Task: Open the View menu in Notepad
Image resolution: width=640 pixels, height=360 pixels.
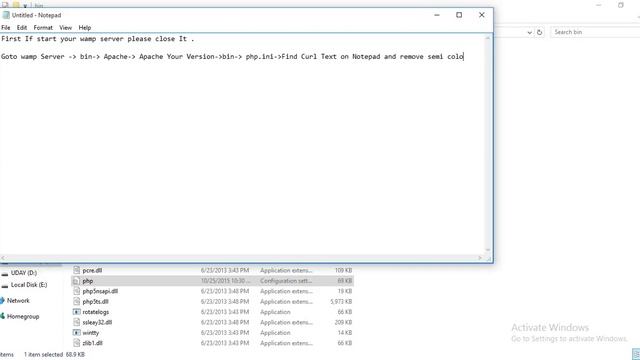Action: 65,28
